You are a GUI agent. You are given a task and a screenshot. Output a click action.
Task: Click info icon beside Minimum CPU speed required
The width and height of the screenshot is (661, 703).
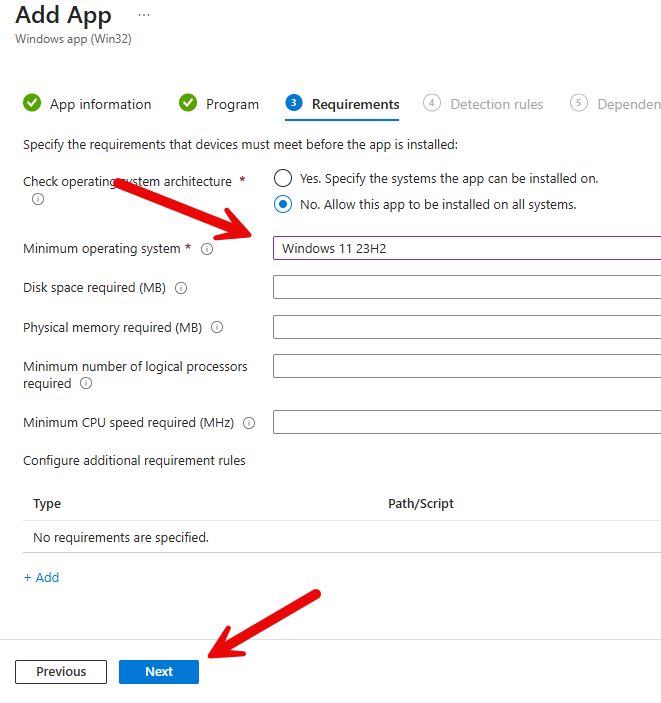click(x=249, y=423)
